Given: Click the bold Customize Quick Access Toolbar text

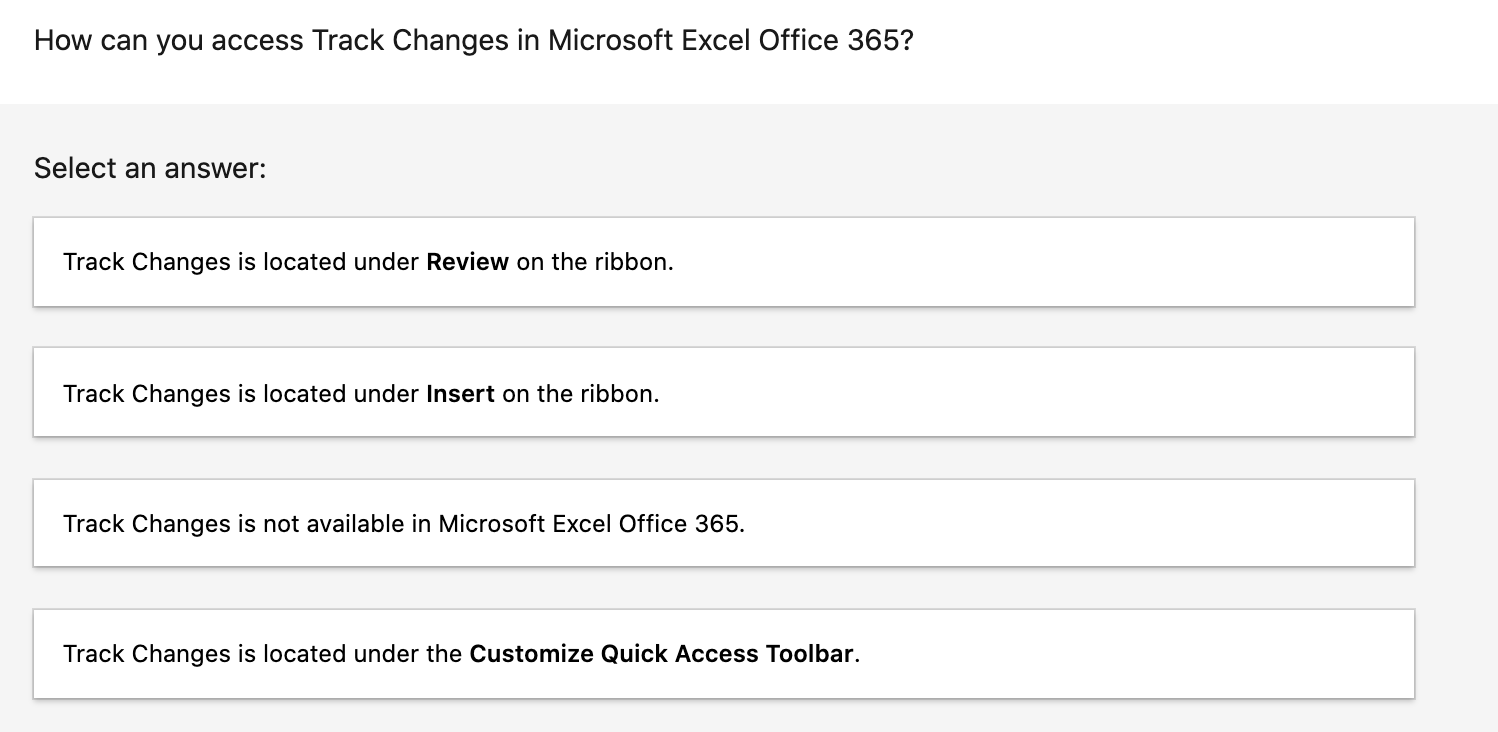Looking at the screenshot, I should [661, 654].
